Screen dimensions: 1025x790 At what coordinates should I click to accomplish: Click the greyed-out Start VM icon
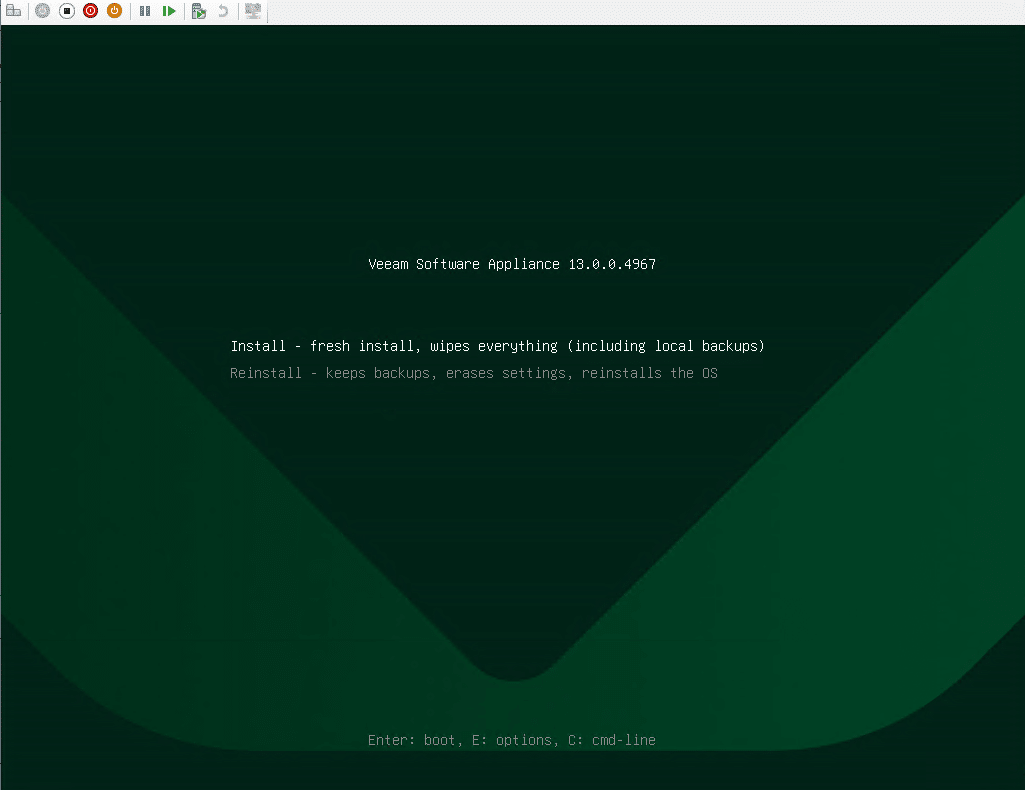[42, 11]
